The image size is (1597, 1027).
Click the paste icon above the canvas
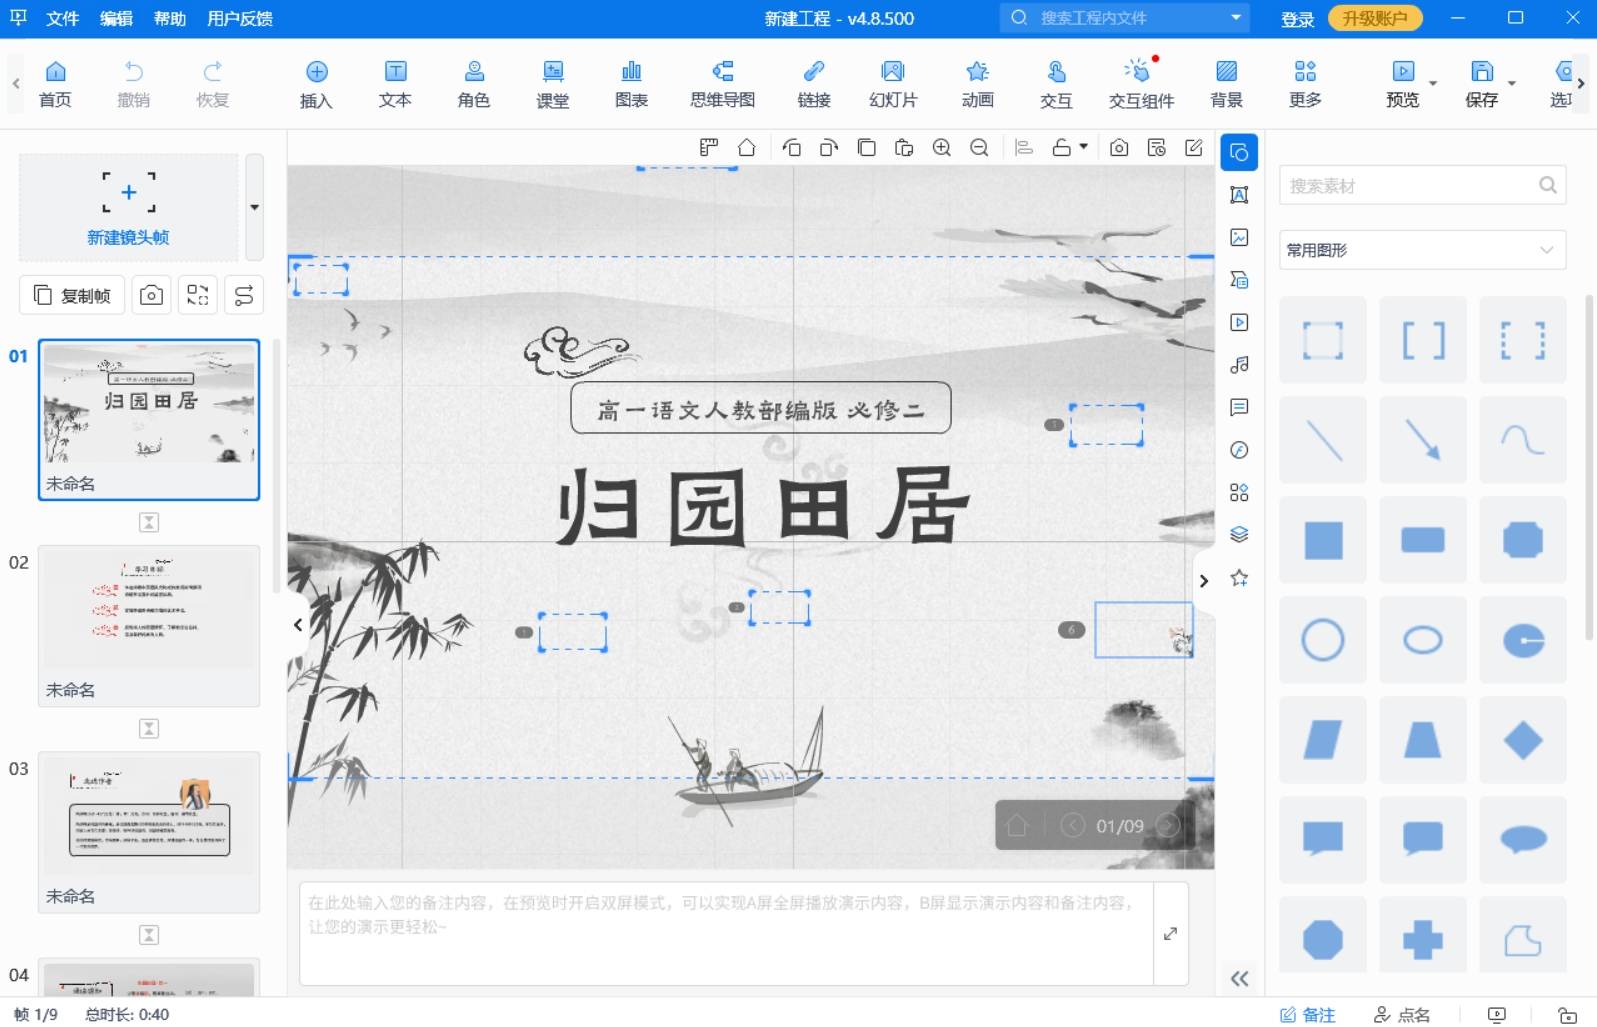(x=904, y=148)
